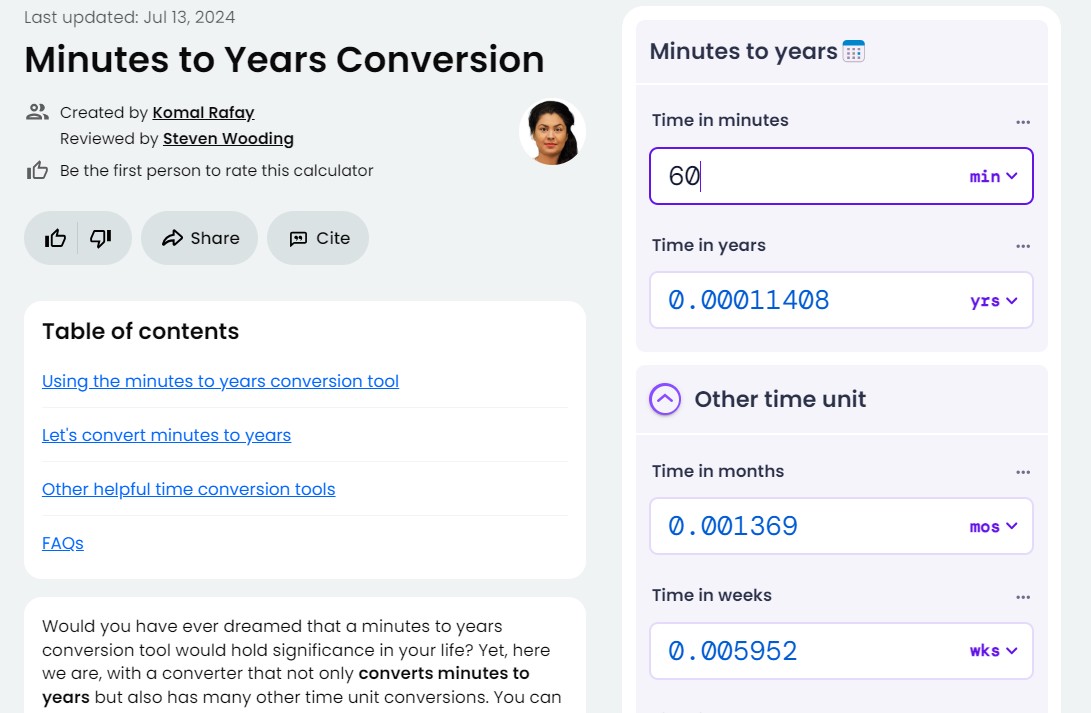Open options menu for Time in months
1091x713 pixels.
click(1023, 472)
